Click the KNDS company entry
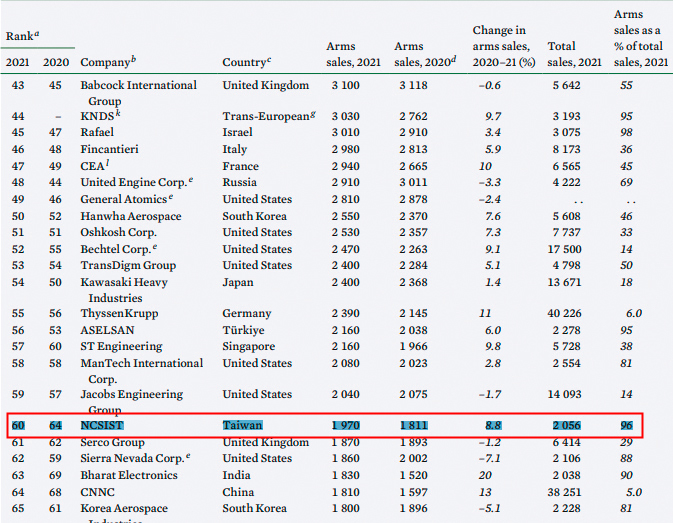 coord(100,116)
